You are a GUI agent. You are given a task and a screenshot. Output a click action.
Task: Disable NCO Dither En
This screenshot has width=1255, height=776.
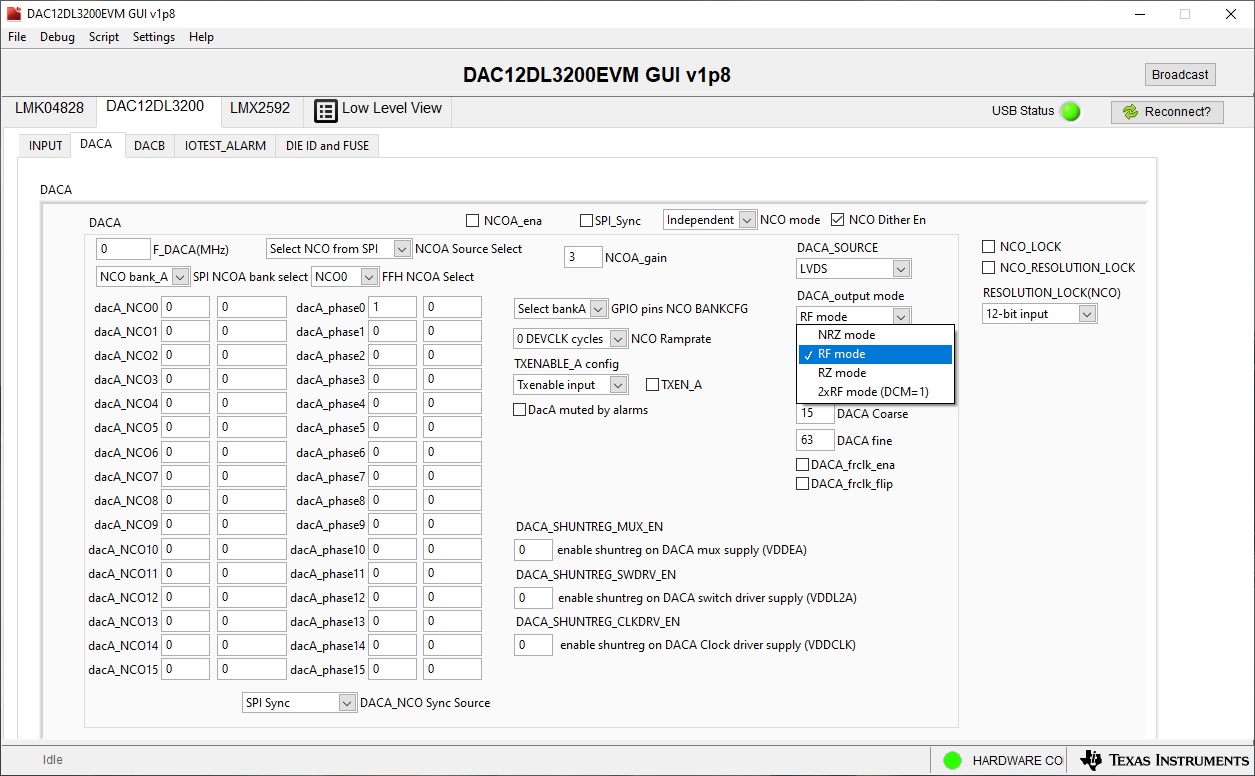(x=836, y=219)
